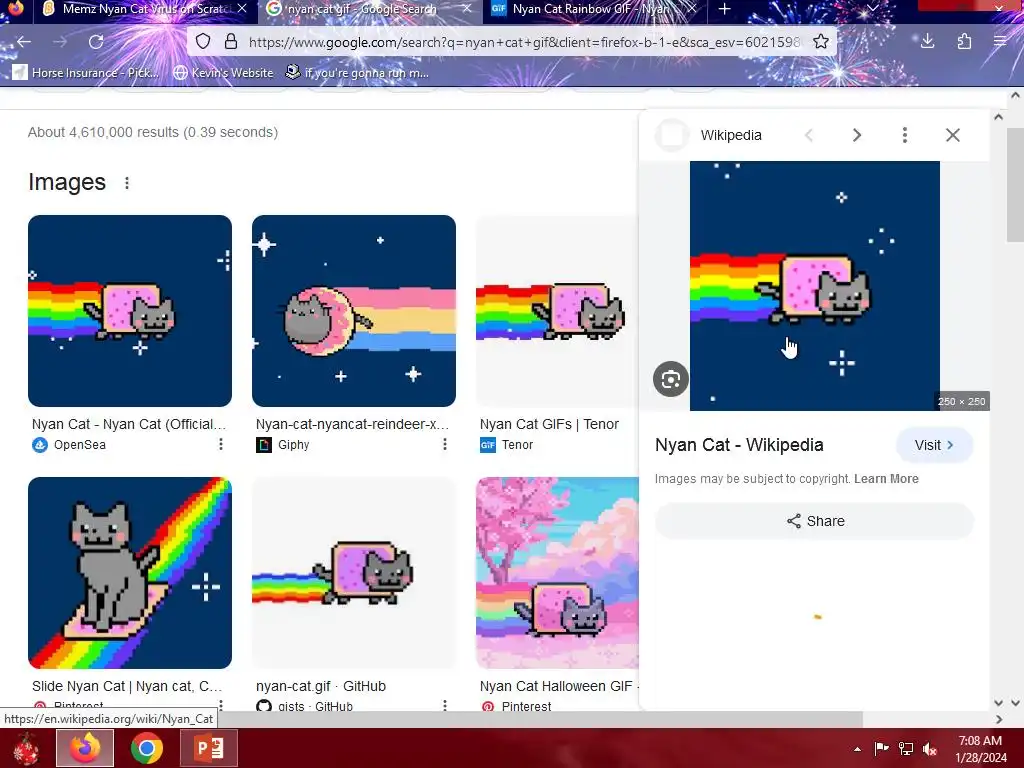This screenshot has width=1024, height=768.
Task: Reload the page with the refresh icon
Action: tap(96, 42)
